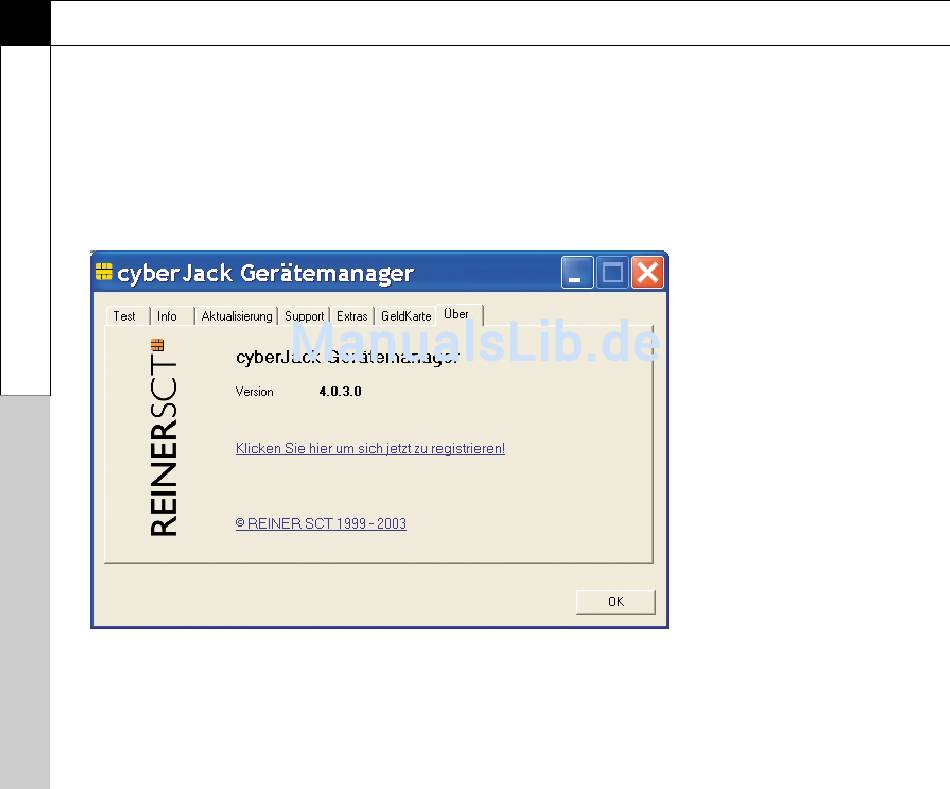Image resolution: width=950 pixels, height=789 pixels.
Task: Switch to the Test tab
Action: coord(125,316)
